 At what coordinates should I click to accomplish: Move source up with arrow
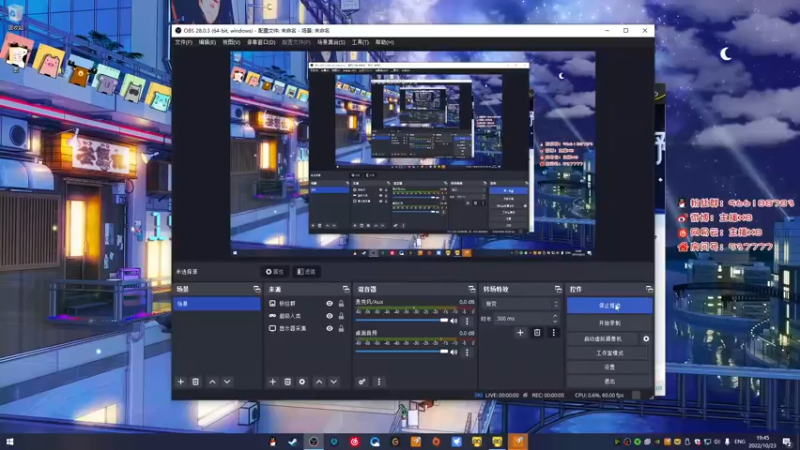click(319, 382)
